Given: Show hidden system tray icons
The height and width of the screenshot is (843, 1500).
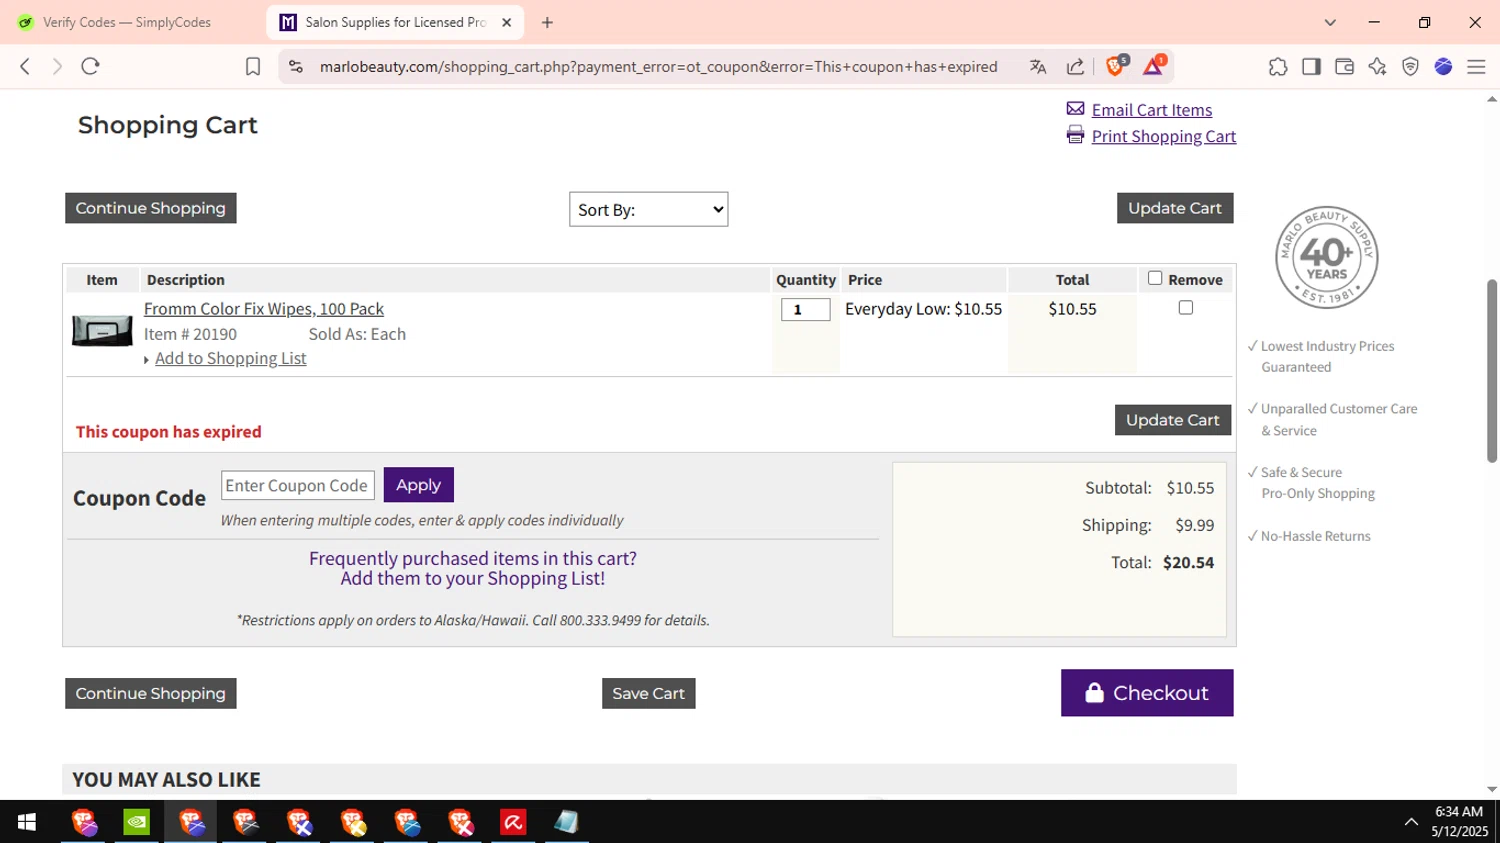Looking at the screenshot, I should coord(1411,822).
